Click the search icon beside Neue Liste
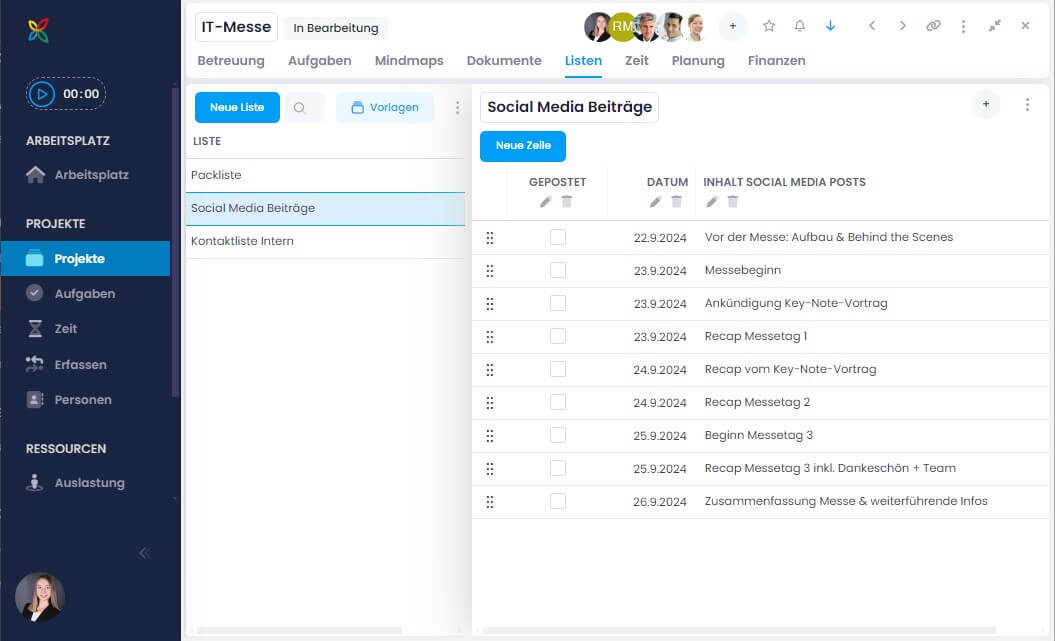1055x641 pixels. point(300,108)
